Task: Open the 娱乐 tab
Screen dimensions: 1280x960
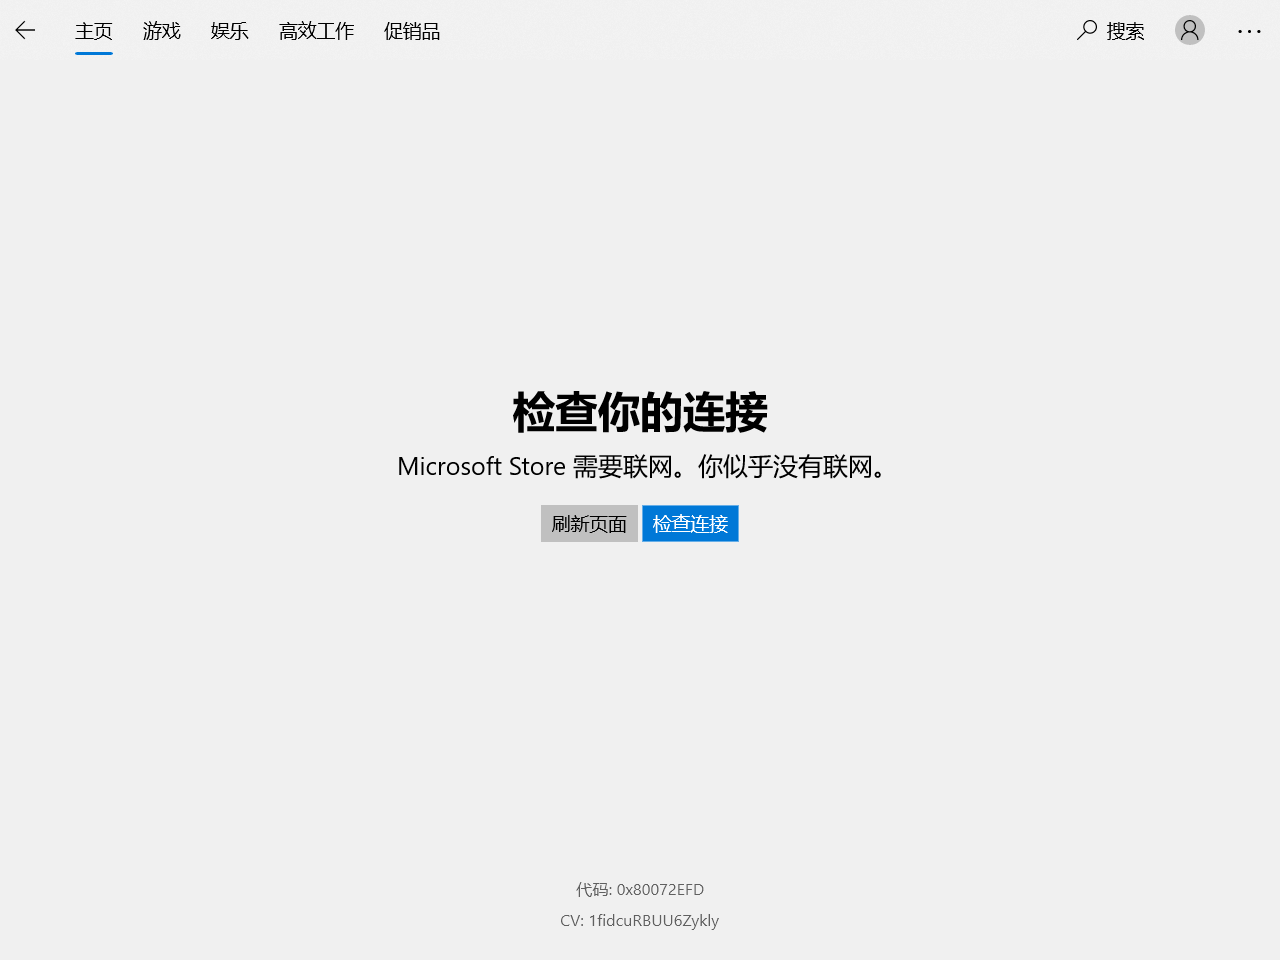Action: 229,31
